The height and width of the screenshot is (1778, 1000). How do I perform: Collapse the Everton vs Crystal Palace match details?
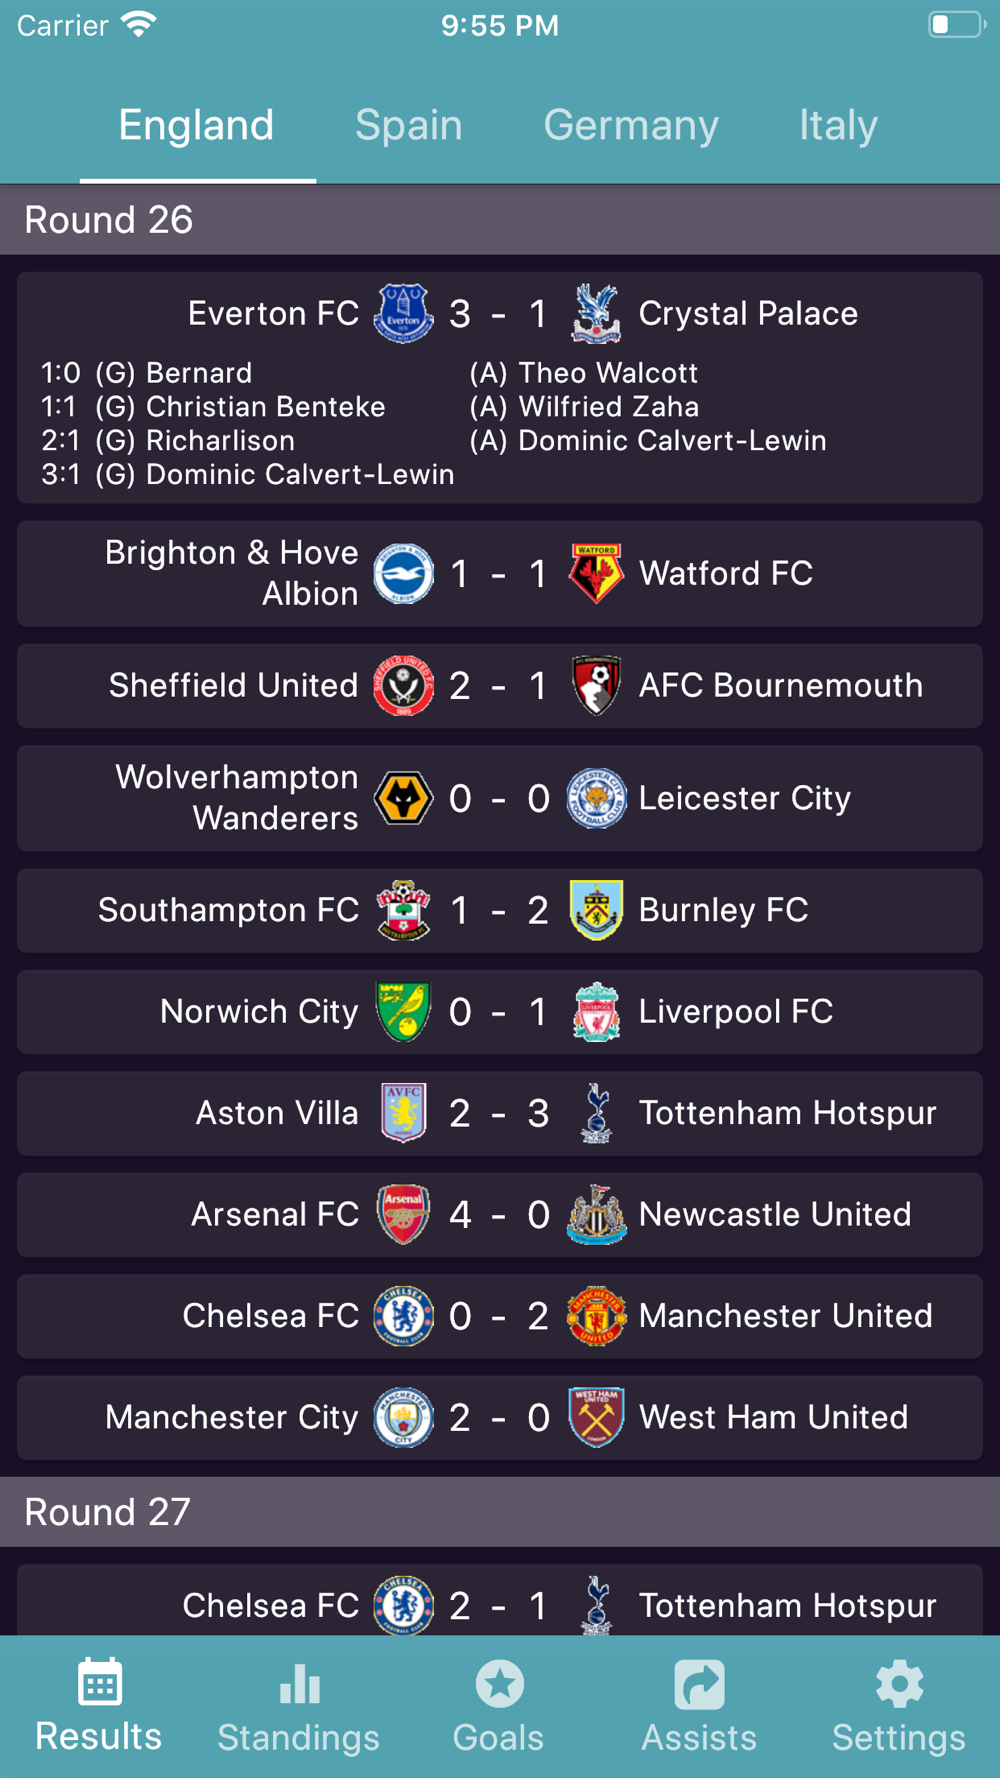(x=500, y=388)
